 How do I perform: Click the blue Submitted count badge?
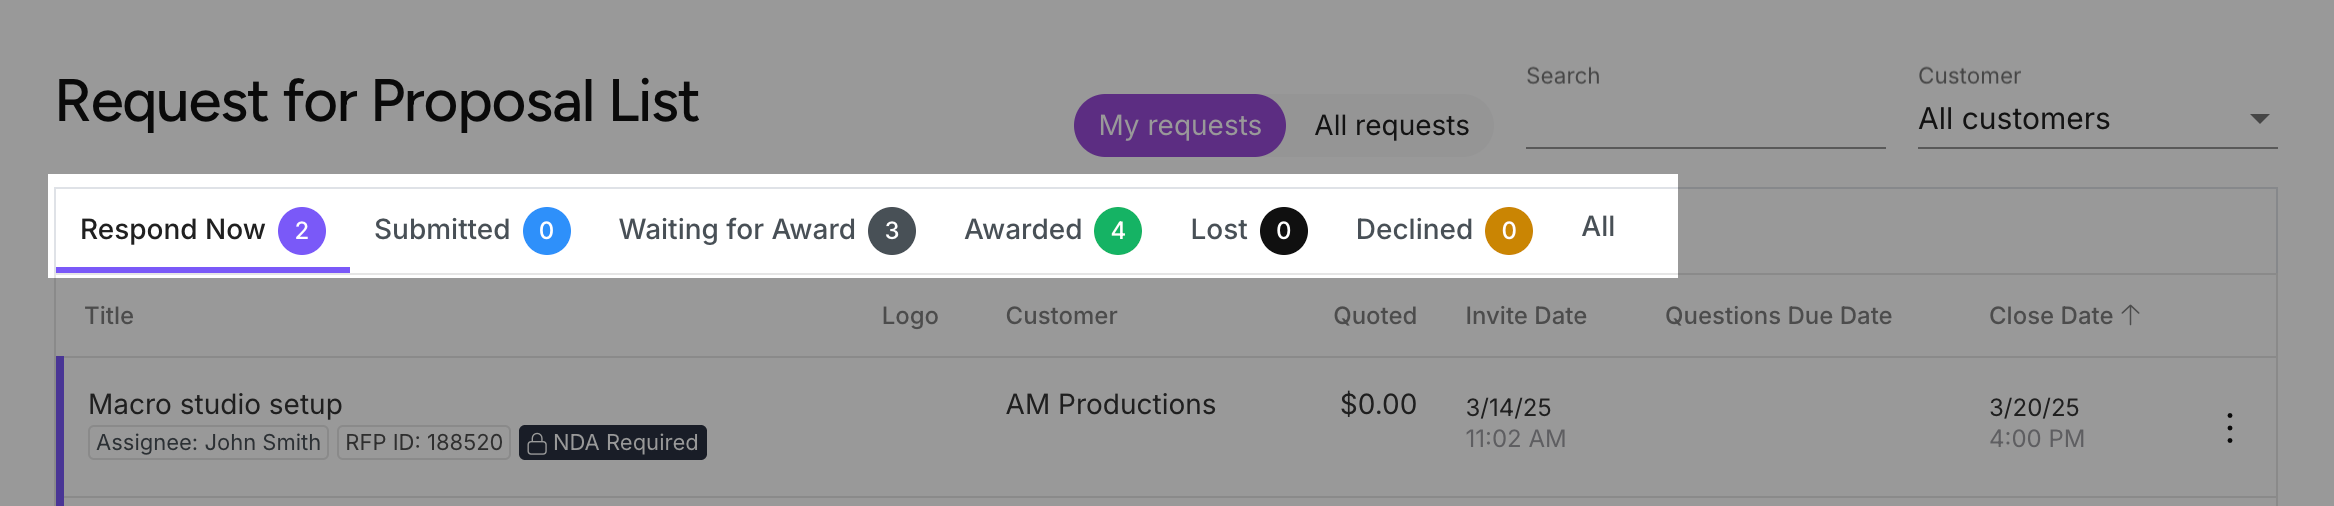547,231
